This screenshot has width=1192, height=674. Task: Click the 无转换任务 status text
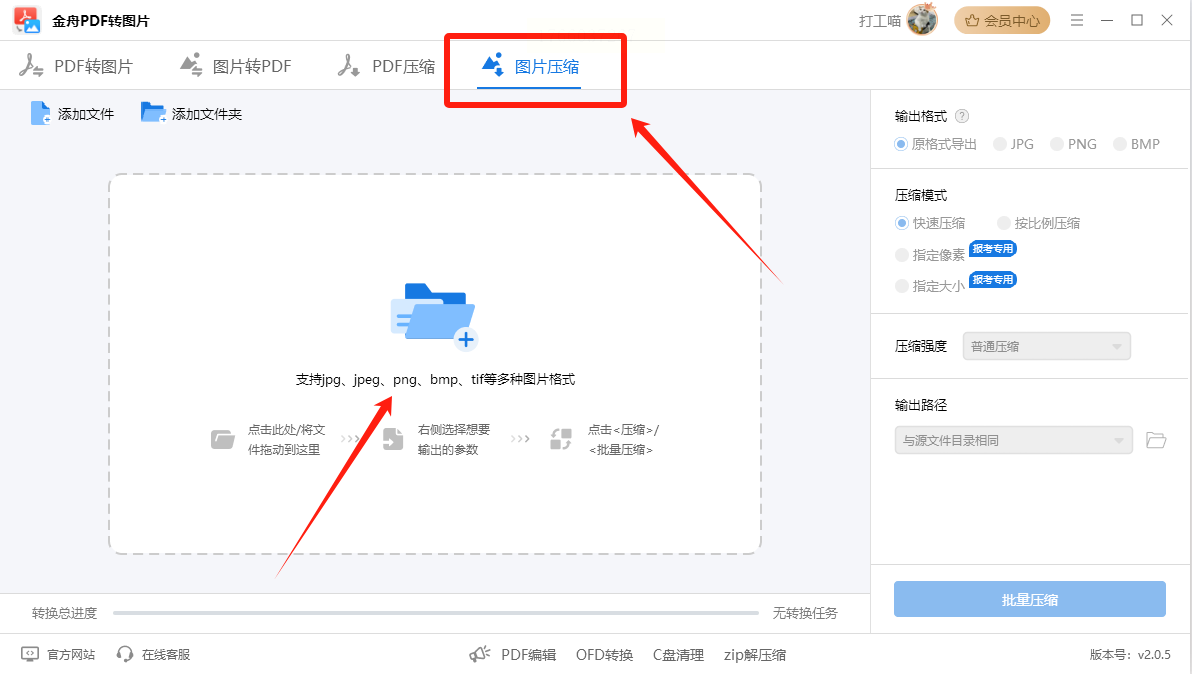click(805, 613)
